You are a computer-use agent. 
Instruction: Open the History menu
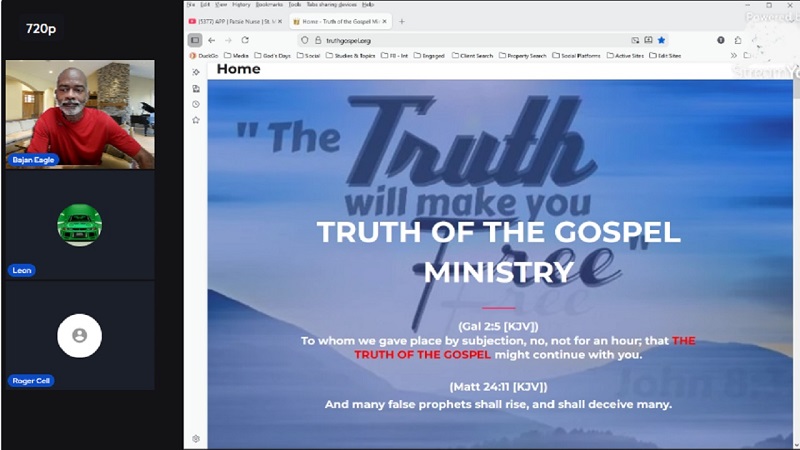point(241,5)
